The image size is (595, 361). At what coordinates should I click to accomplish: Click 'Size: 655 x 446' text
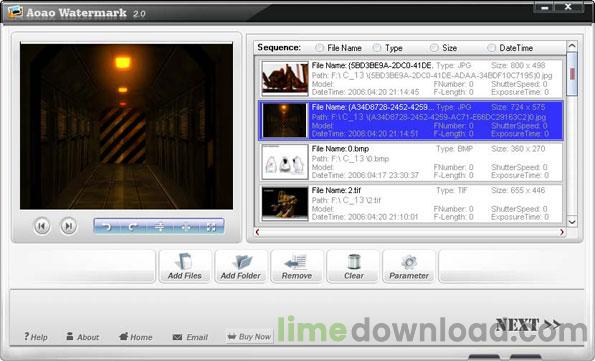(518, 190)
